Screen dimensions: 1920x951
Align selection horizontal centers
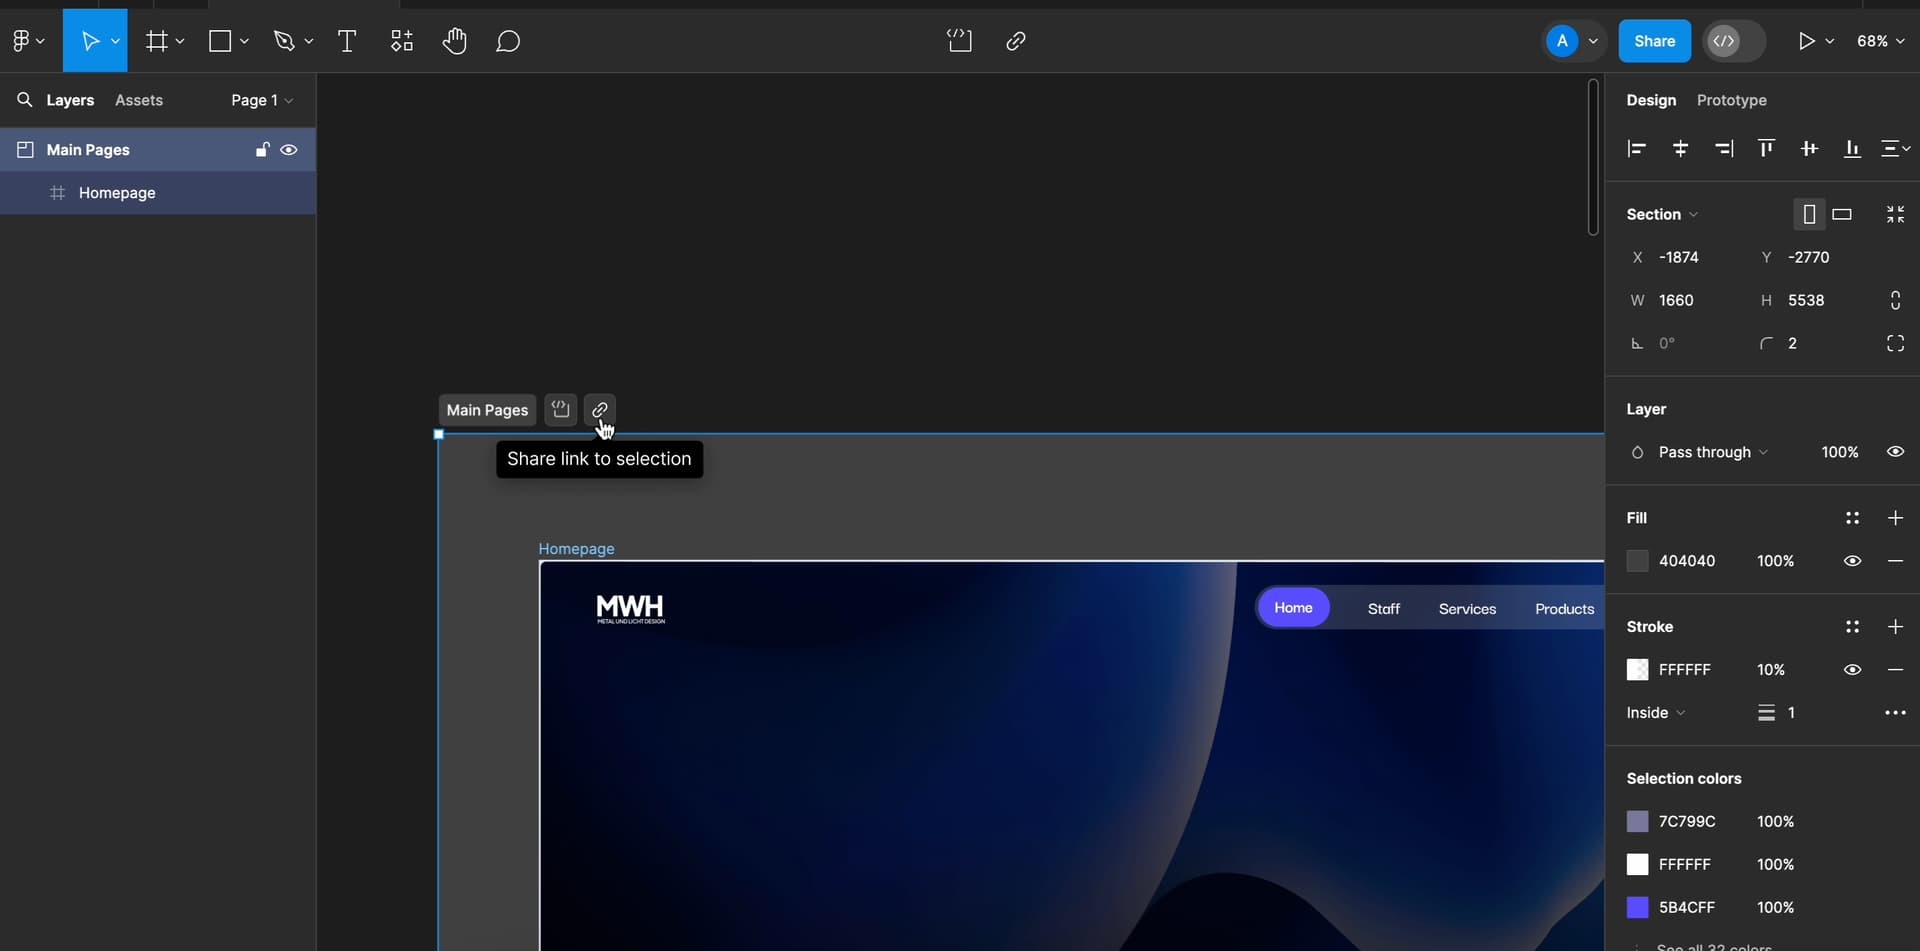point(1680,149)
